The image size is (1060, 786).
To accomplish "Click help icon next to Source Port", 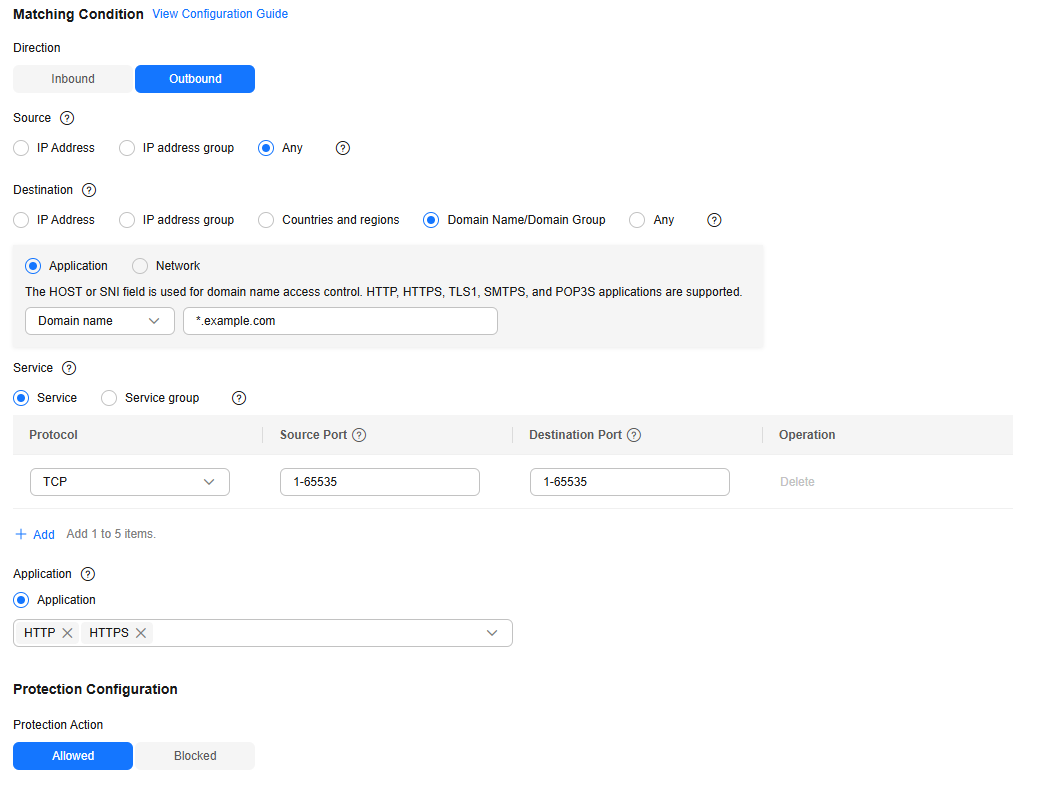I will click(359, 435).
